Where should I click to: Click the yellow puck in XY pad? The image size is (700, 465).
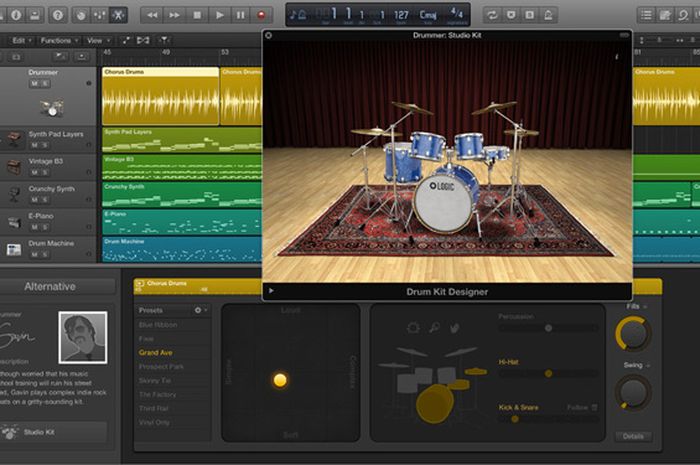(x=280, y=380)
